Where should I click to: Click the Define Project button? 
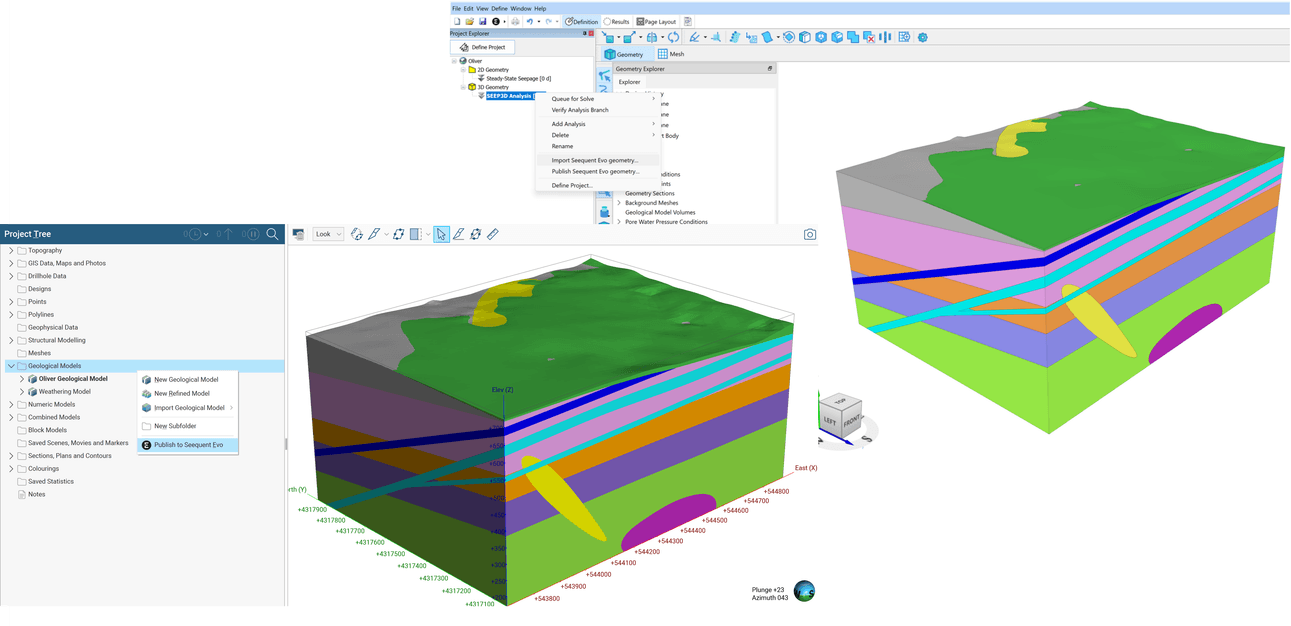click(x=482, y=47)
